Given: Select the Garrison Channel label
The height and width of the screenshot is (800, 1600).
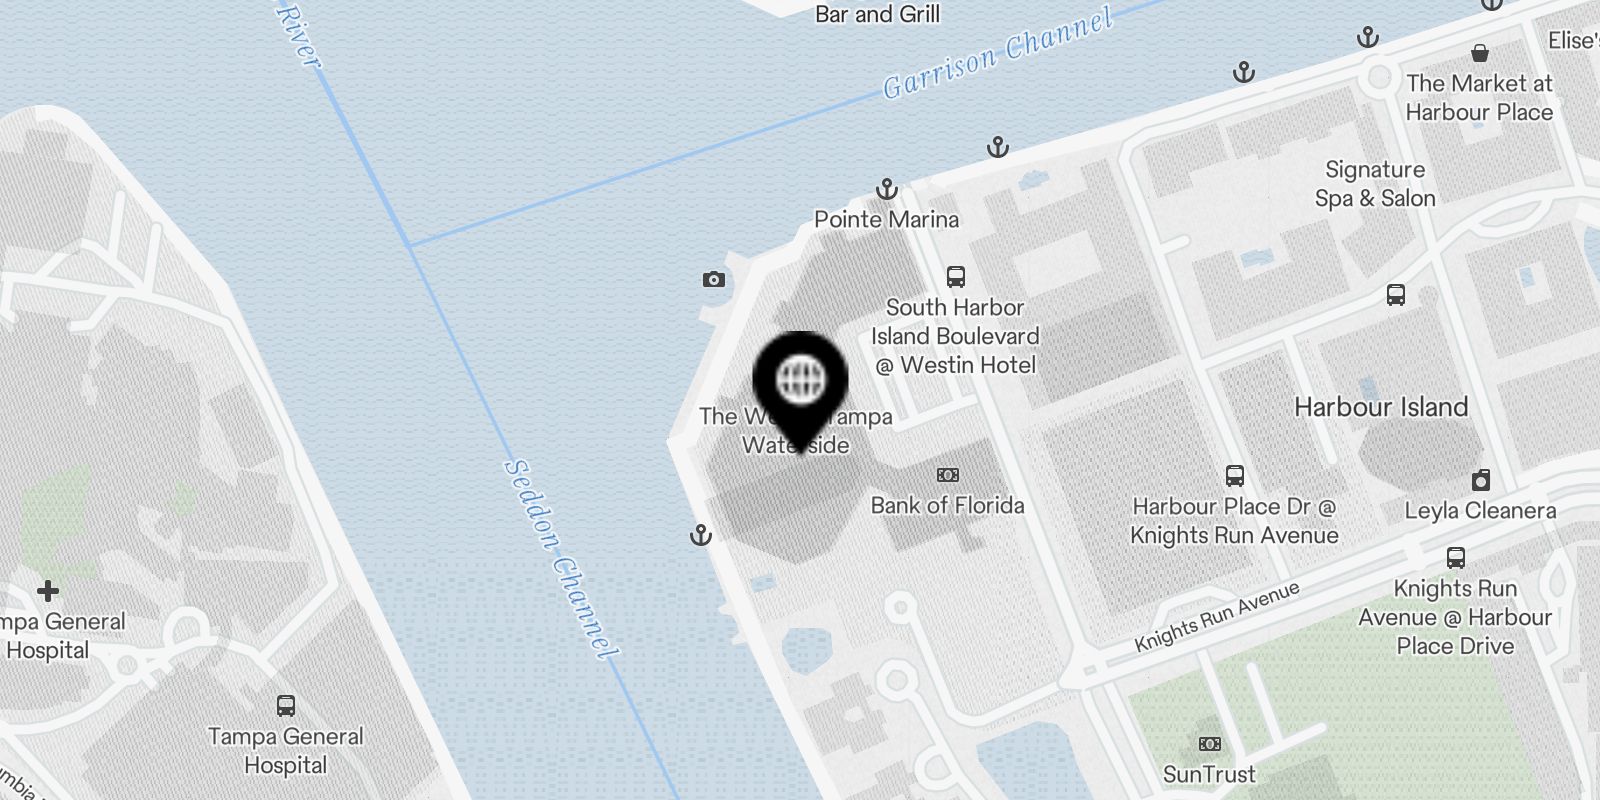Looking at the screenshot, I should [x=997, y=53].
